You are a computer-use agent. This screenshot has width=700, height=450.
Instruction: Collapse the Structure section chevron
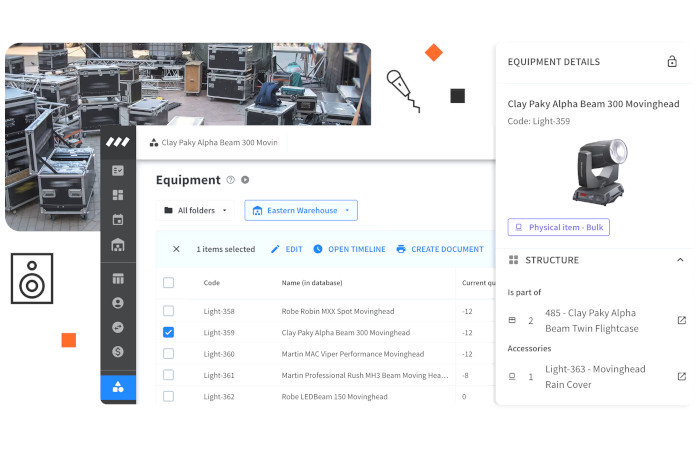680,260
